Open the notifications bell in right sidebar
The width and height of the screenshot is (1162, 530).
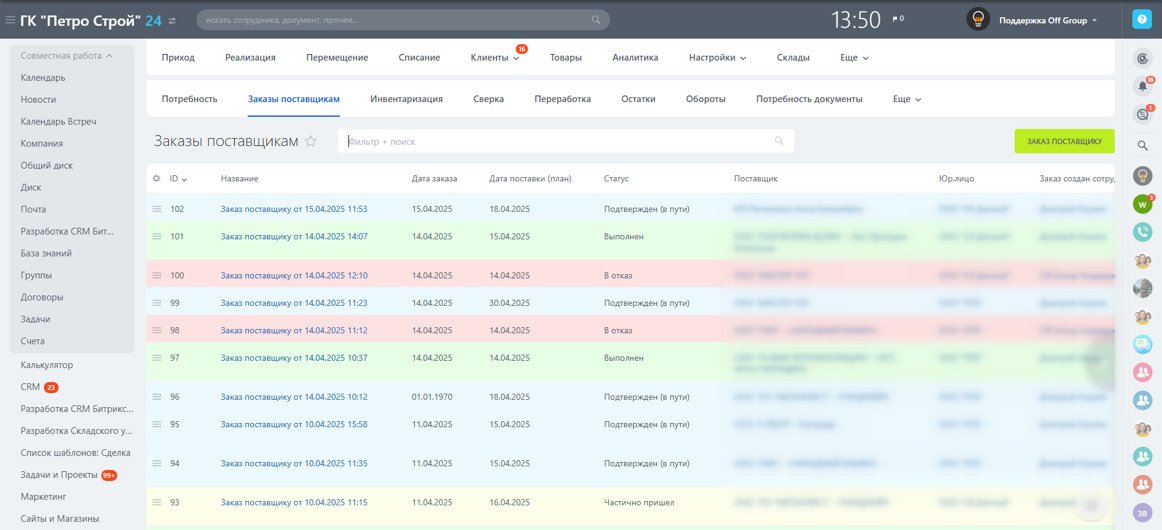[1142, 86]
